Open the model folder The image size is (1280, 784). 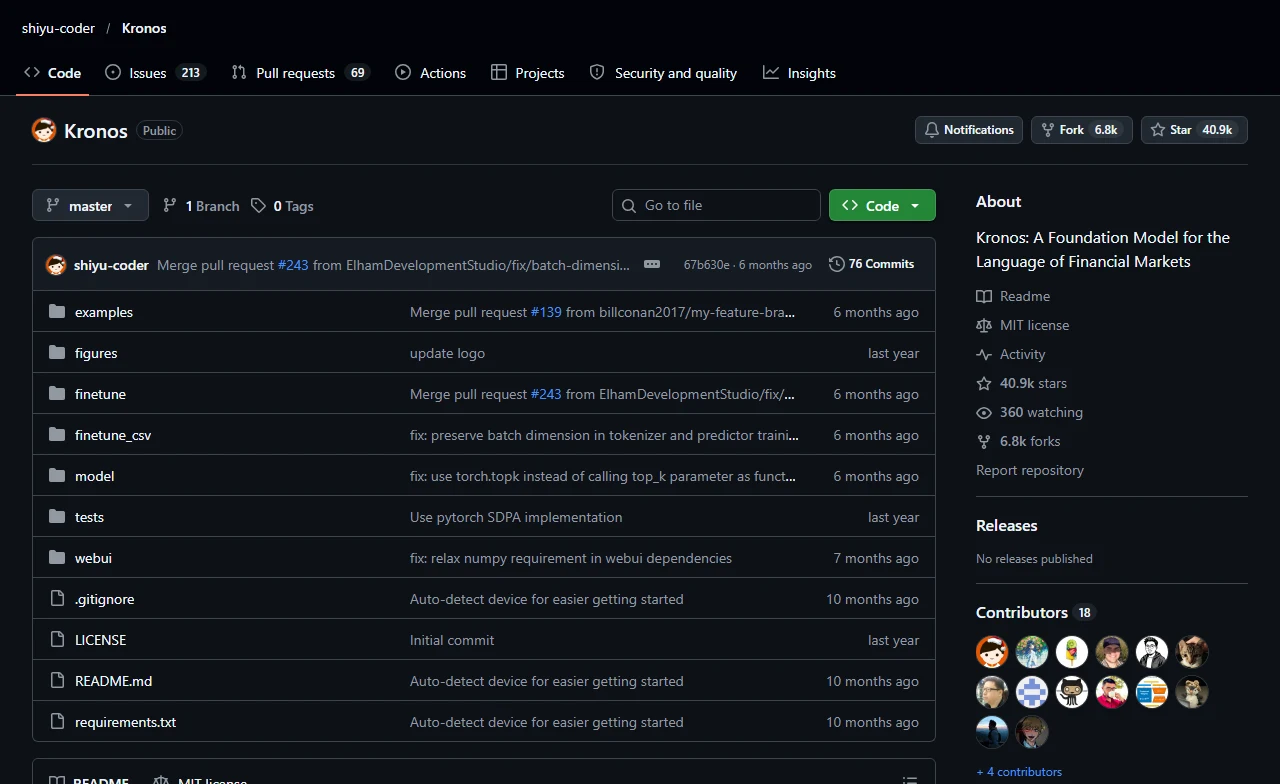pos(95,476)
